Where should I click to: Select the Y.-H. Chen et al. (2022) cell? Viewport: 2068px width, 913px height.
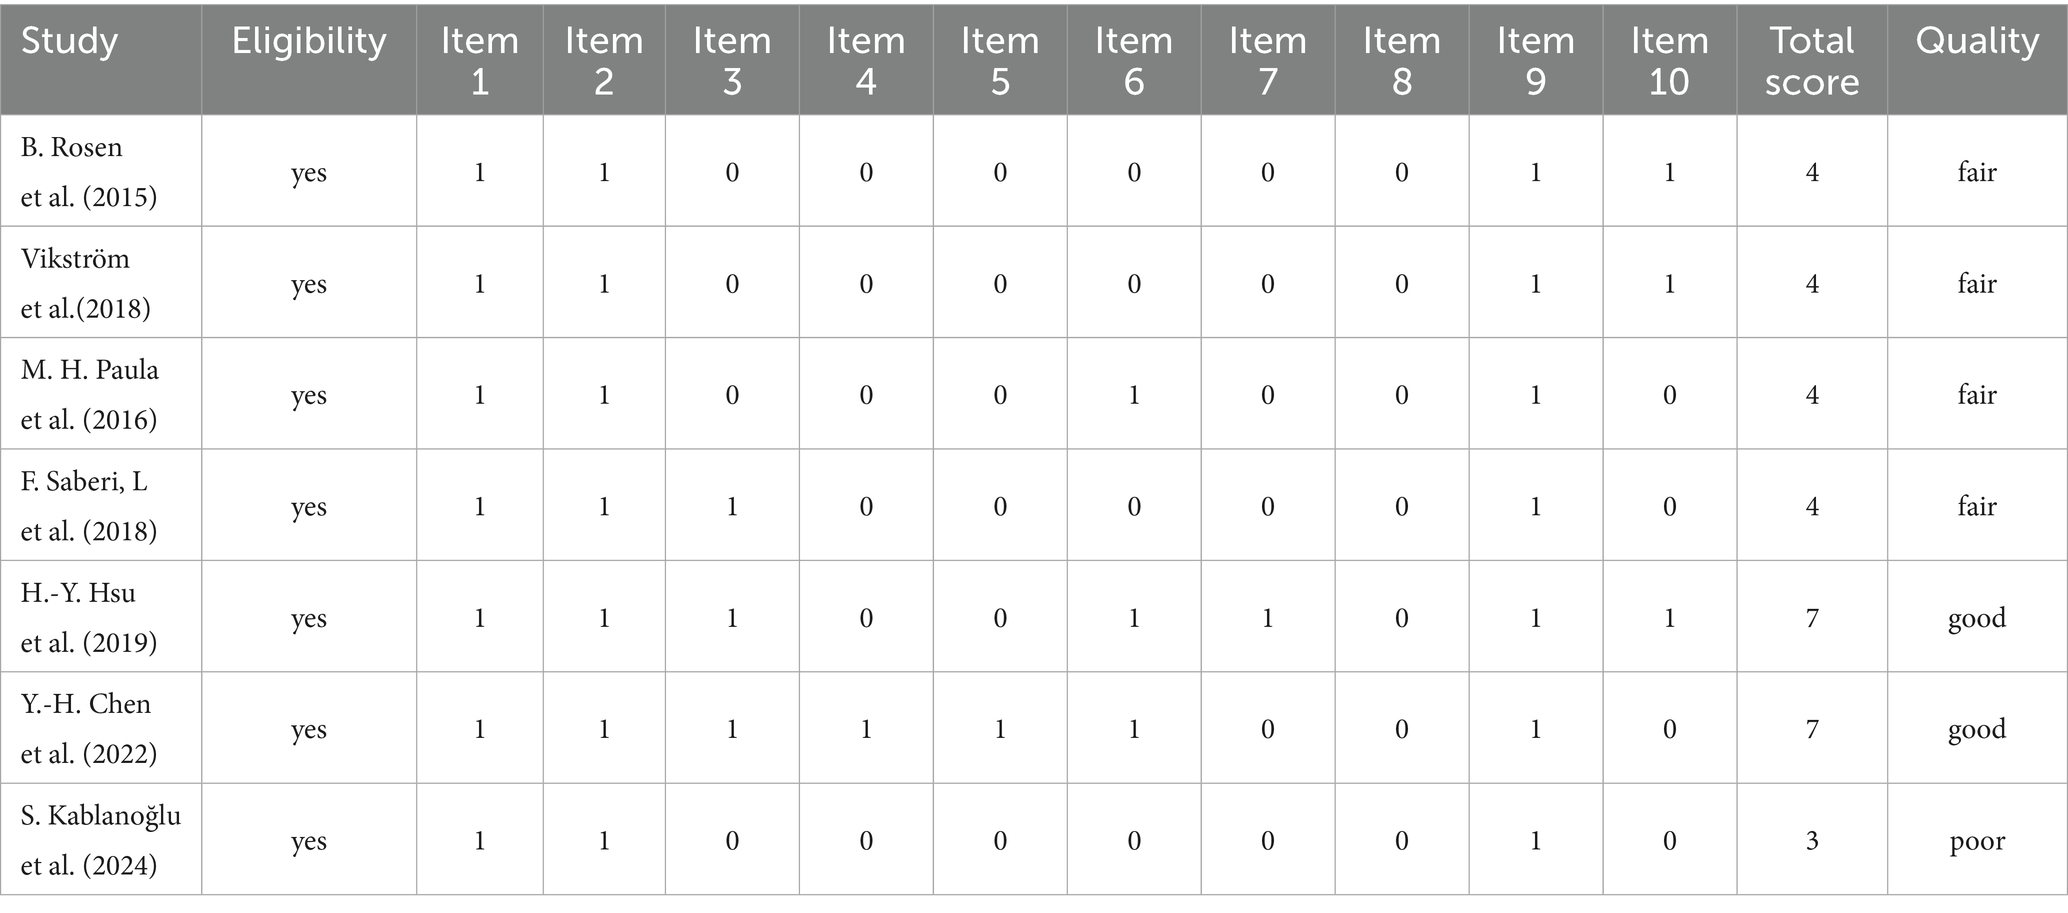coord(89,729)
